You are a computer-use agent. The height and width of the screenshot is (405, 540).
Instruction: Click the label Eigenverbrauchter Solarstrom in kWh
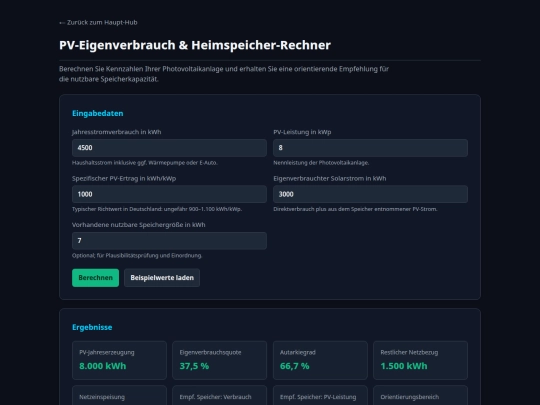(330, 178)
